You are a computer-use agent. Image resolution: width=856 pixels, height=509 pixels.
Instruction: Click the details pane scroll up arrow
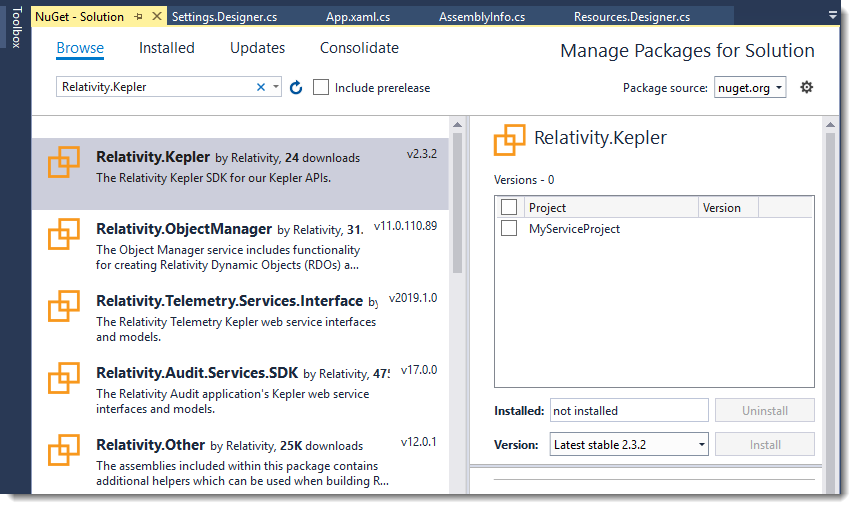click(x=830, y=125)
